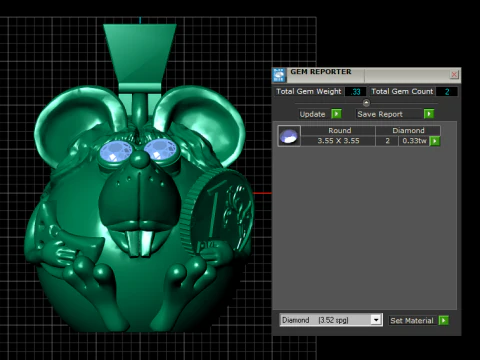Click the Total Gem Count value 2
The height and width of the screenshot is (360, 480).
pyautogui.click(x=447, y=92)
